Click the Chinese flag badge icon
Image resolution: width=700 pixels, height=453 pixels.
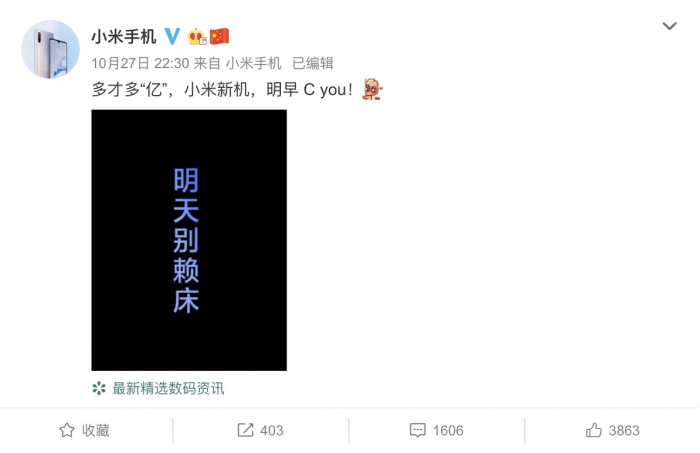(x=219, y=37)
